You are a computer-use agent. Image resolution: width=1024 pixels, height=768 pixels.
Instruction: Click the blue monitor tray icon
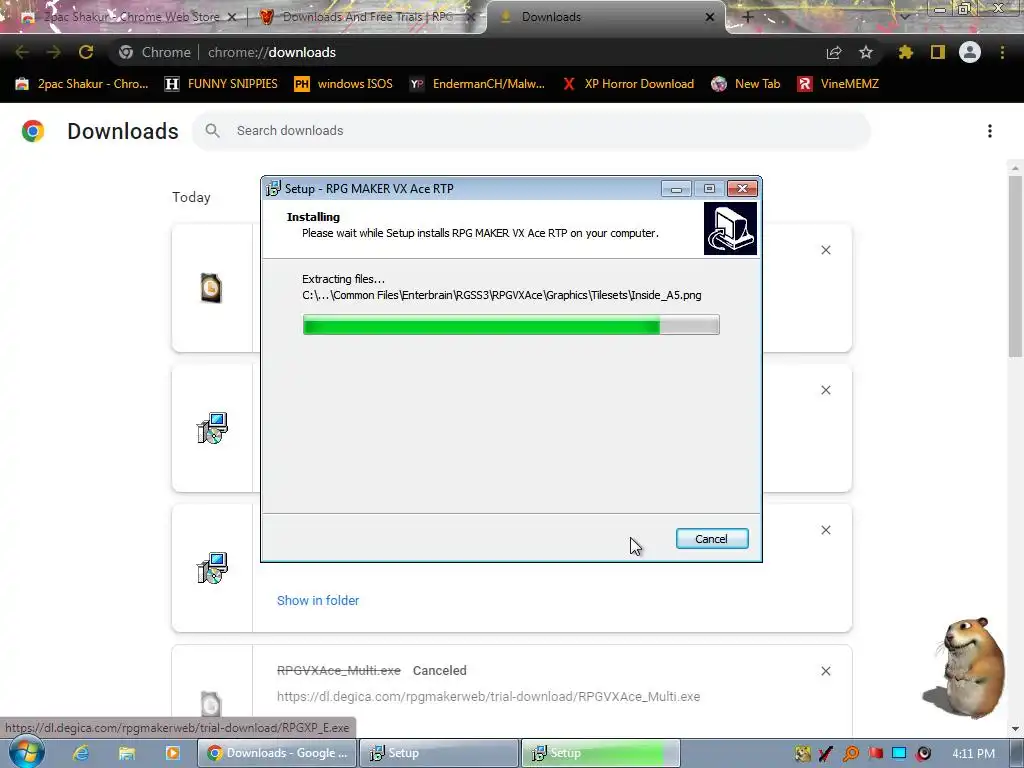[899, 754]
